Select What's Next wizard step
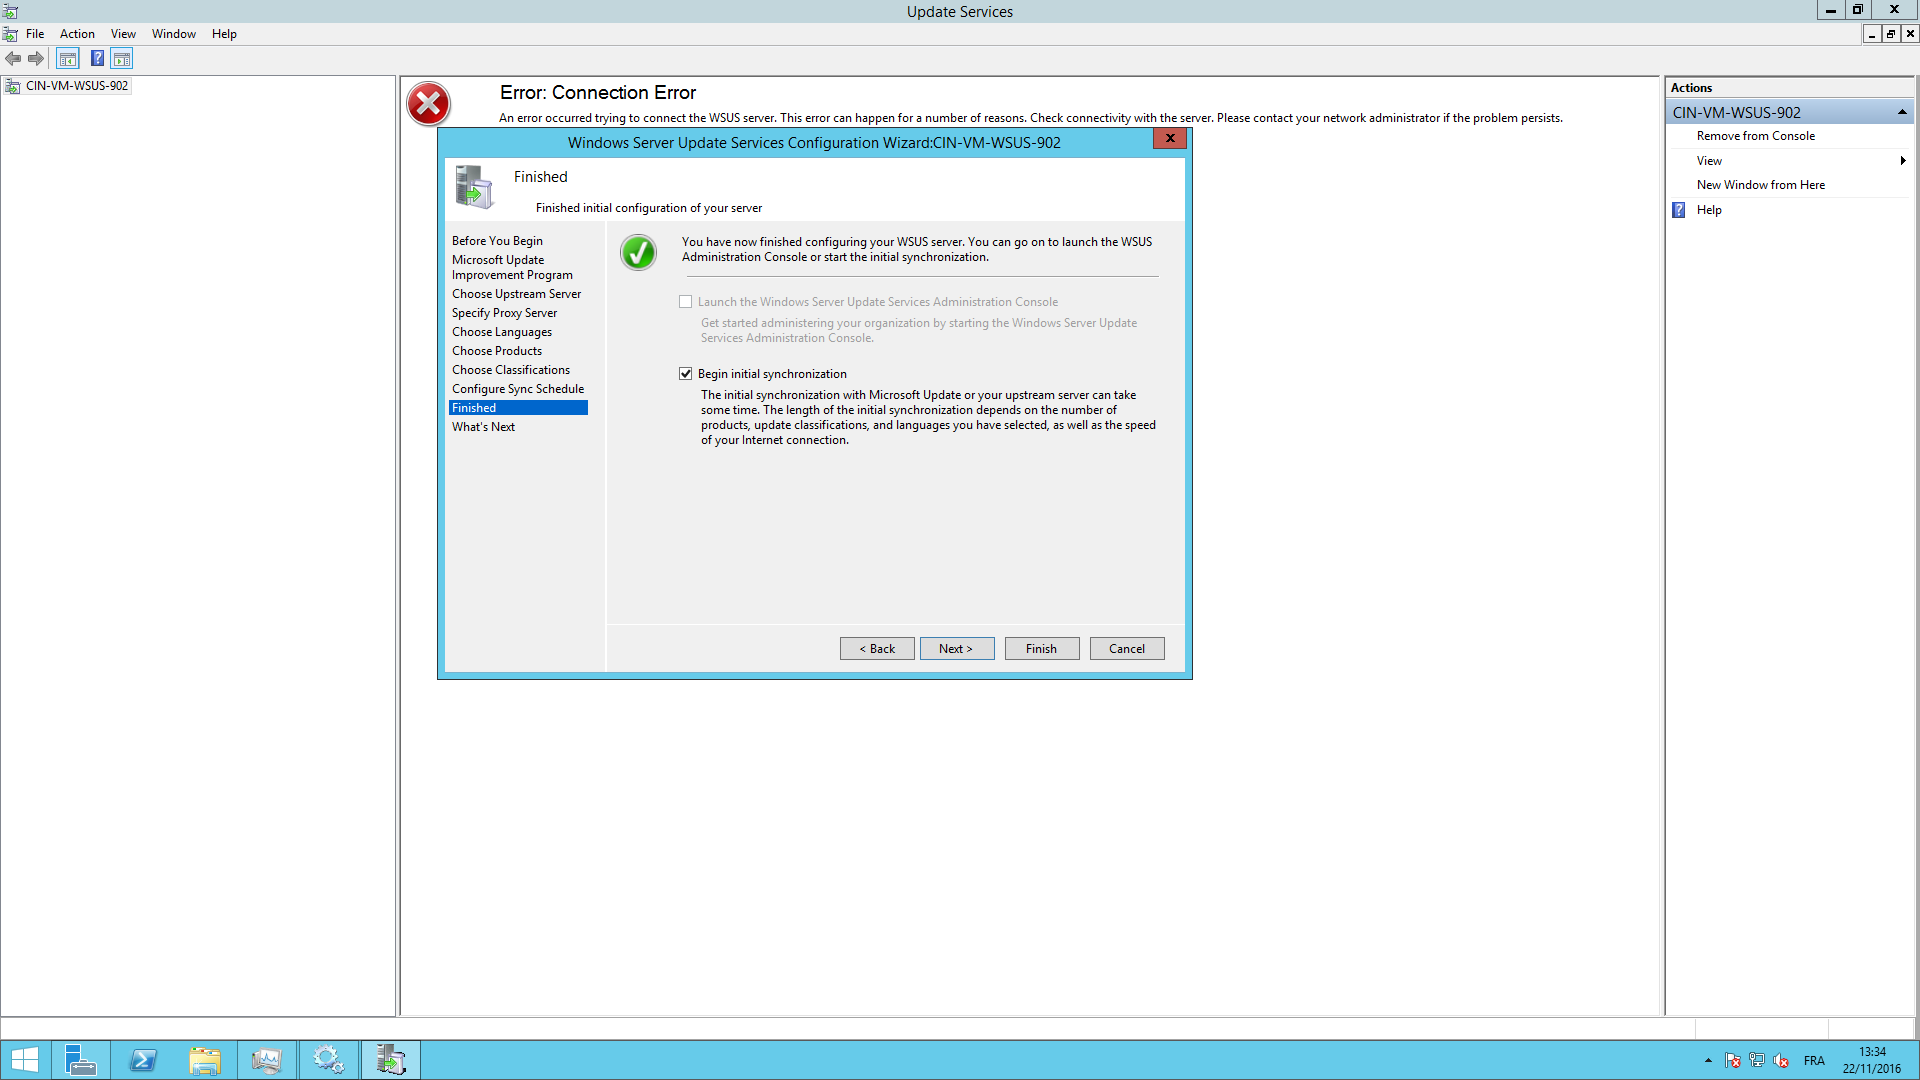1920x1080 pixels. coord(483,427)
